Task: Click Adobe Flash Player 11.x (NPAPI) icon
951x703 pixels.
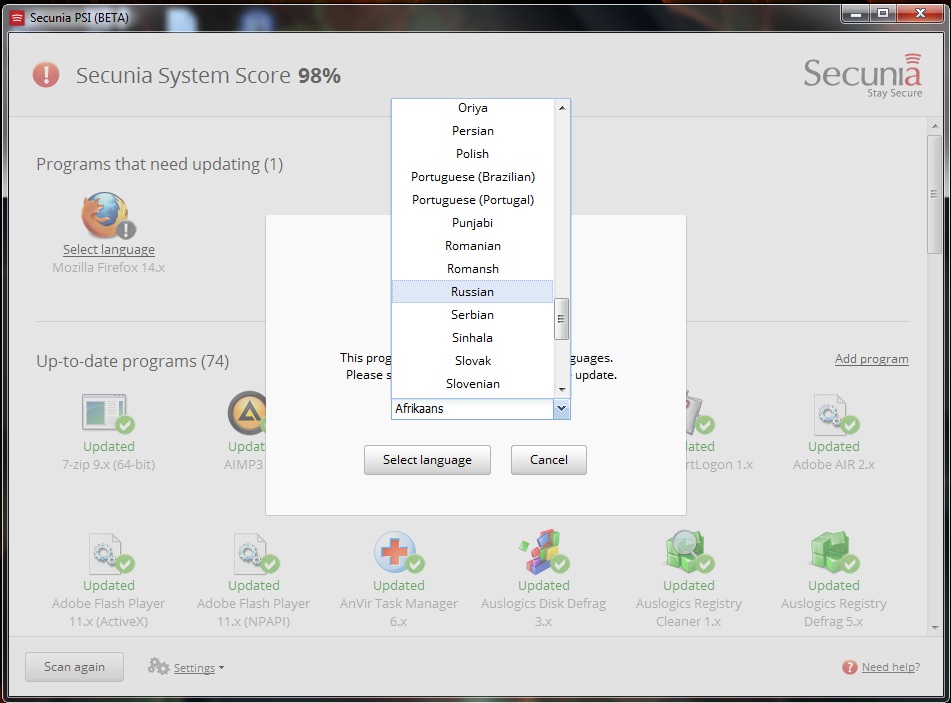Action: pos(256,553)
